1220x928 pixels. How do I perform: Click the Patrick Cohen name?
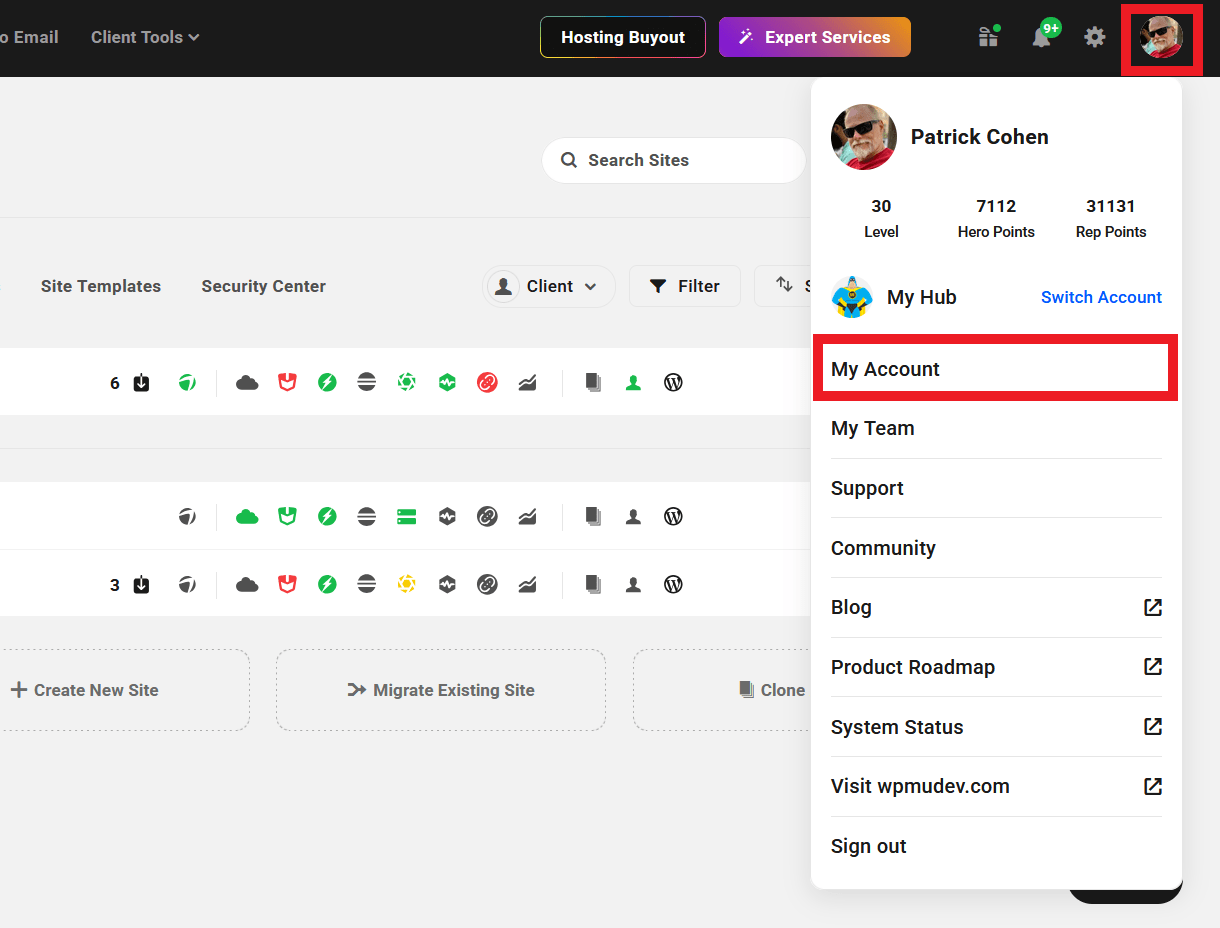coord(980,137)
